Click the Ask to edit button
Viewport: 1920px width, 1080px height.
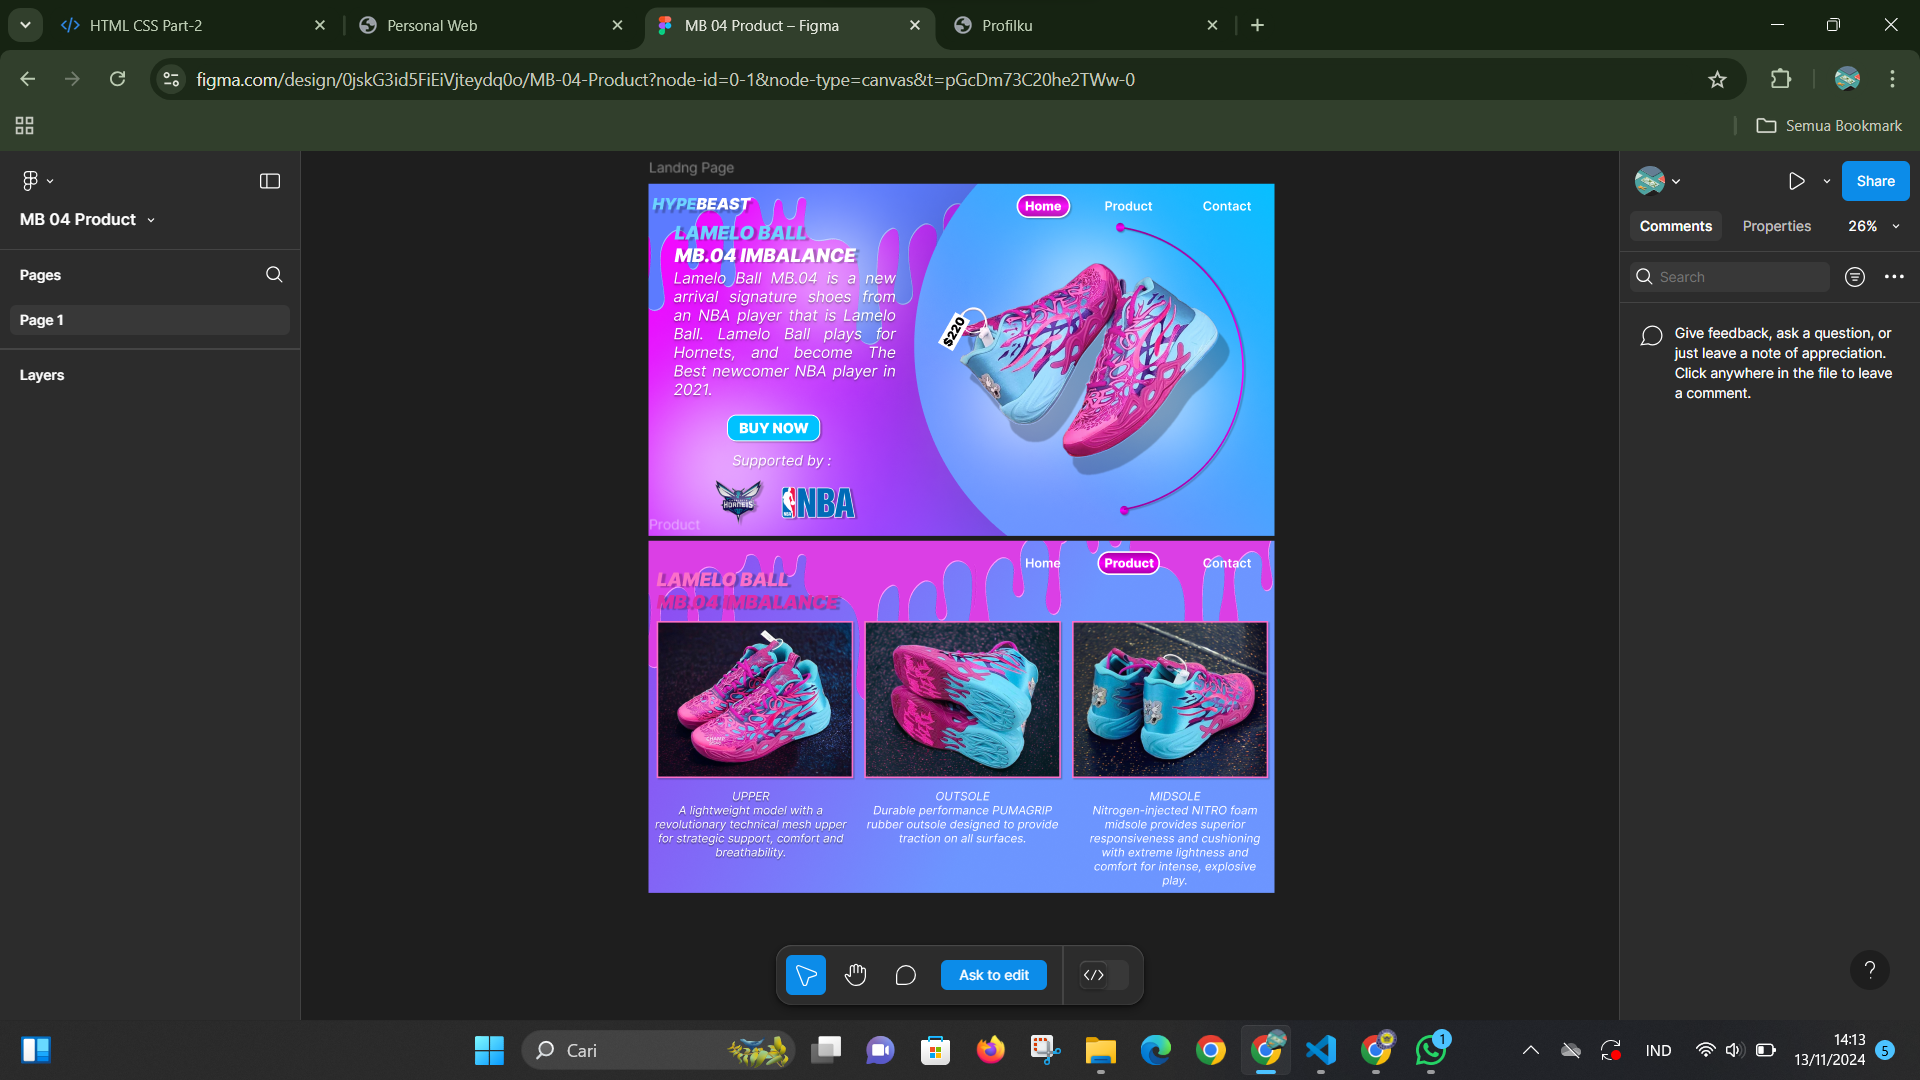993,975
